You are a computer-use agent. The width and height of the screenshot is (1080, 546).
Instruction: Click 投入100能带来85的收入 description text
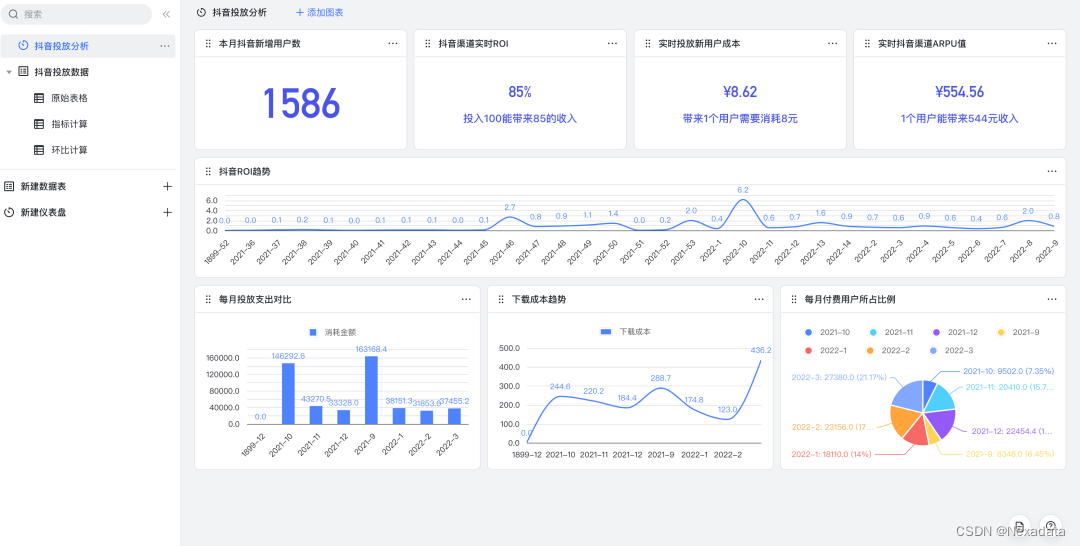(520, 118)
